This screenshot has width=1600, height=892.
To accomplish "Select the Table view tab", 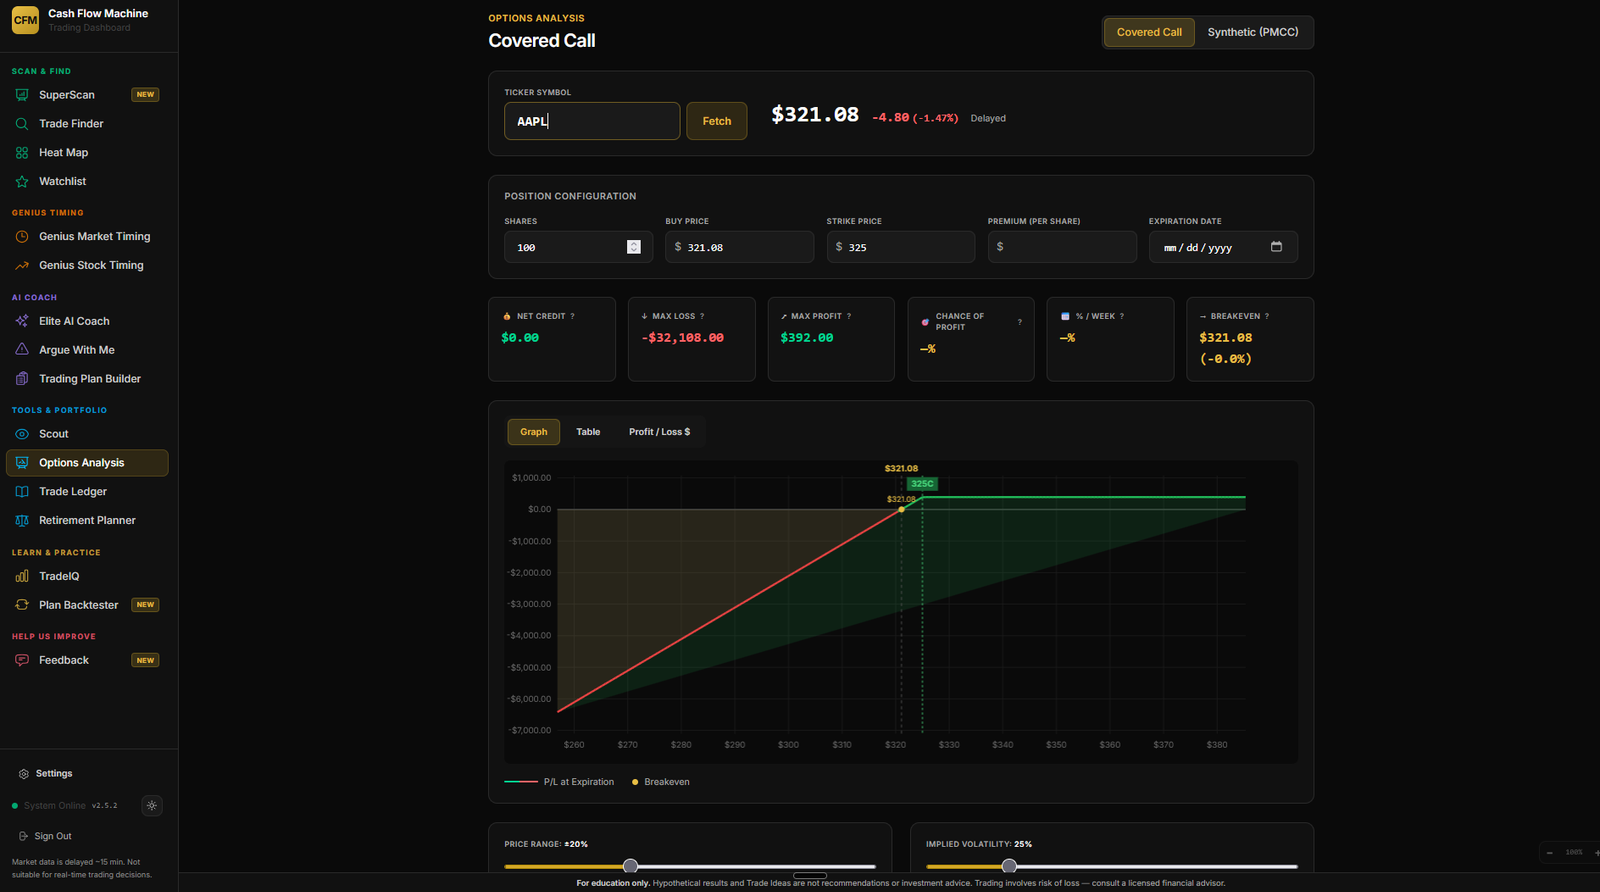I will 588,432.
